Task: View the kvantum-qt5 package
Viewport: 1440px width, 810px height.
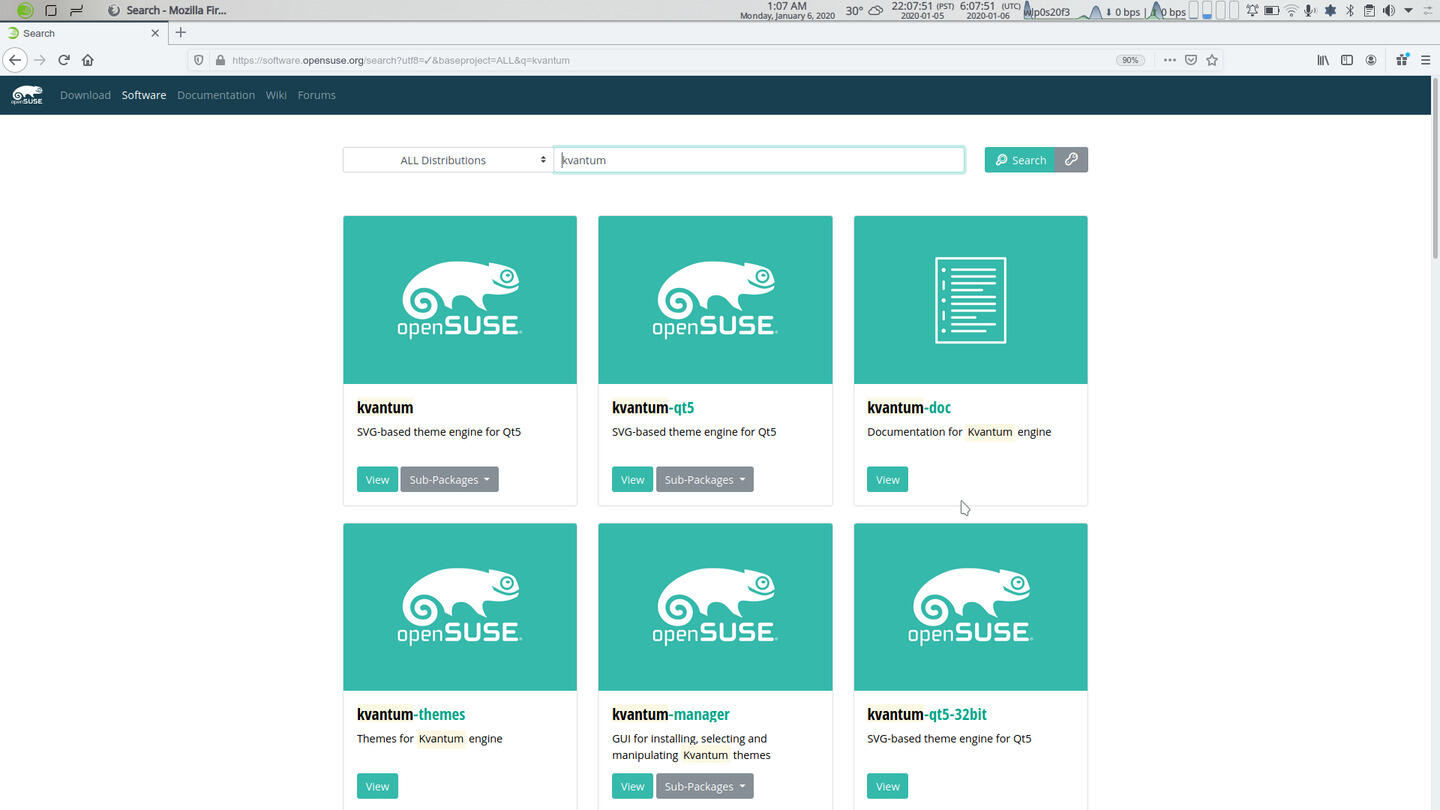Action: point(633,480)
